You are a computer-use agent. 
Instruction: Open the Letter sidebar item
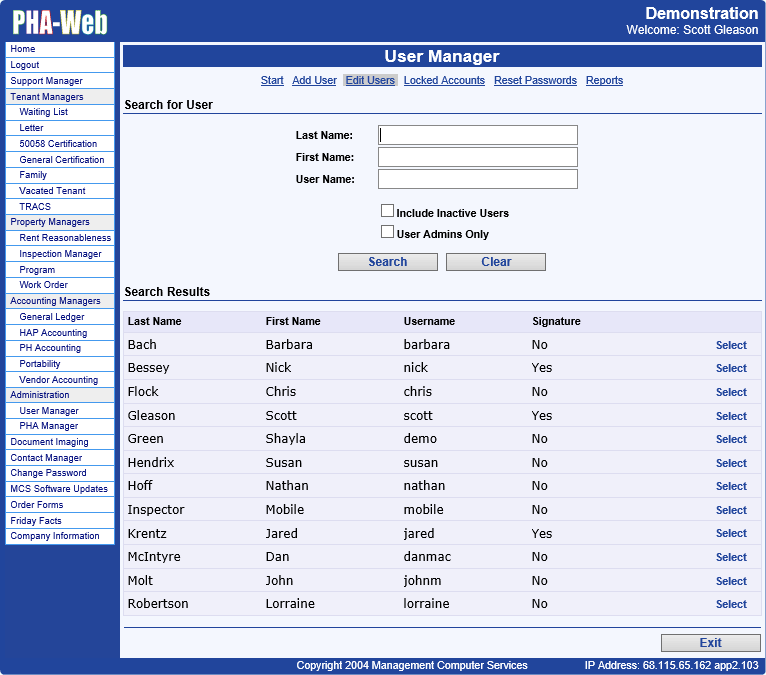click(60, 128)
